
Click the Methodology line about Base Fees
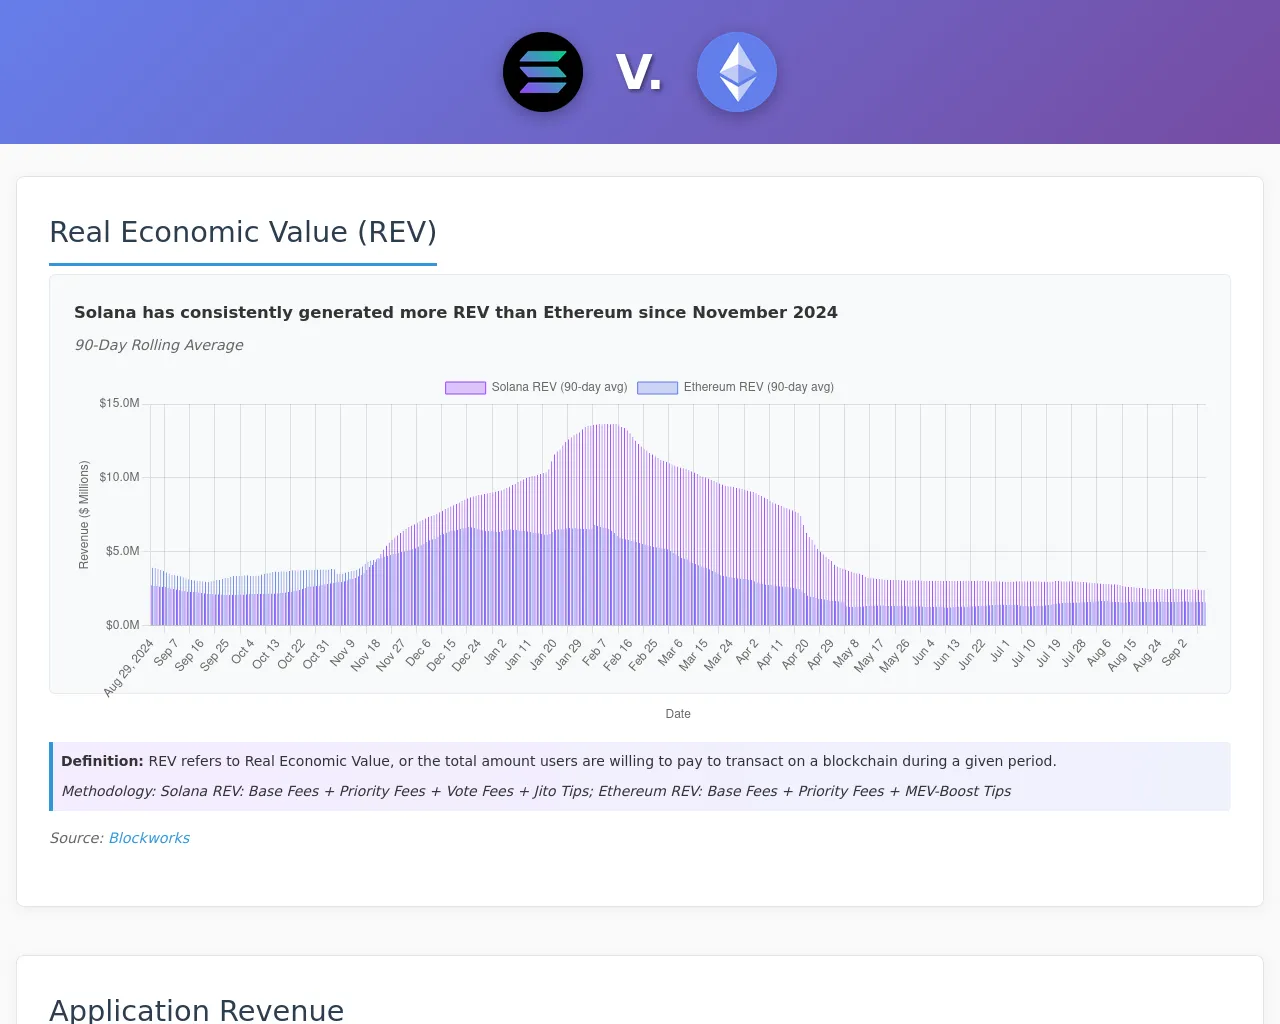click(x=536, y=791)
